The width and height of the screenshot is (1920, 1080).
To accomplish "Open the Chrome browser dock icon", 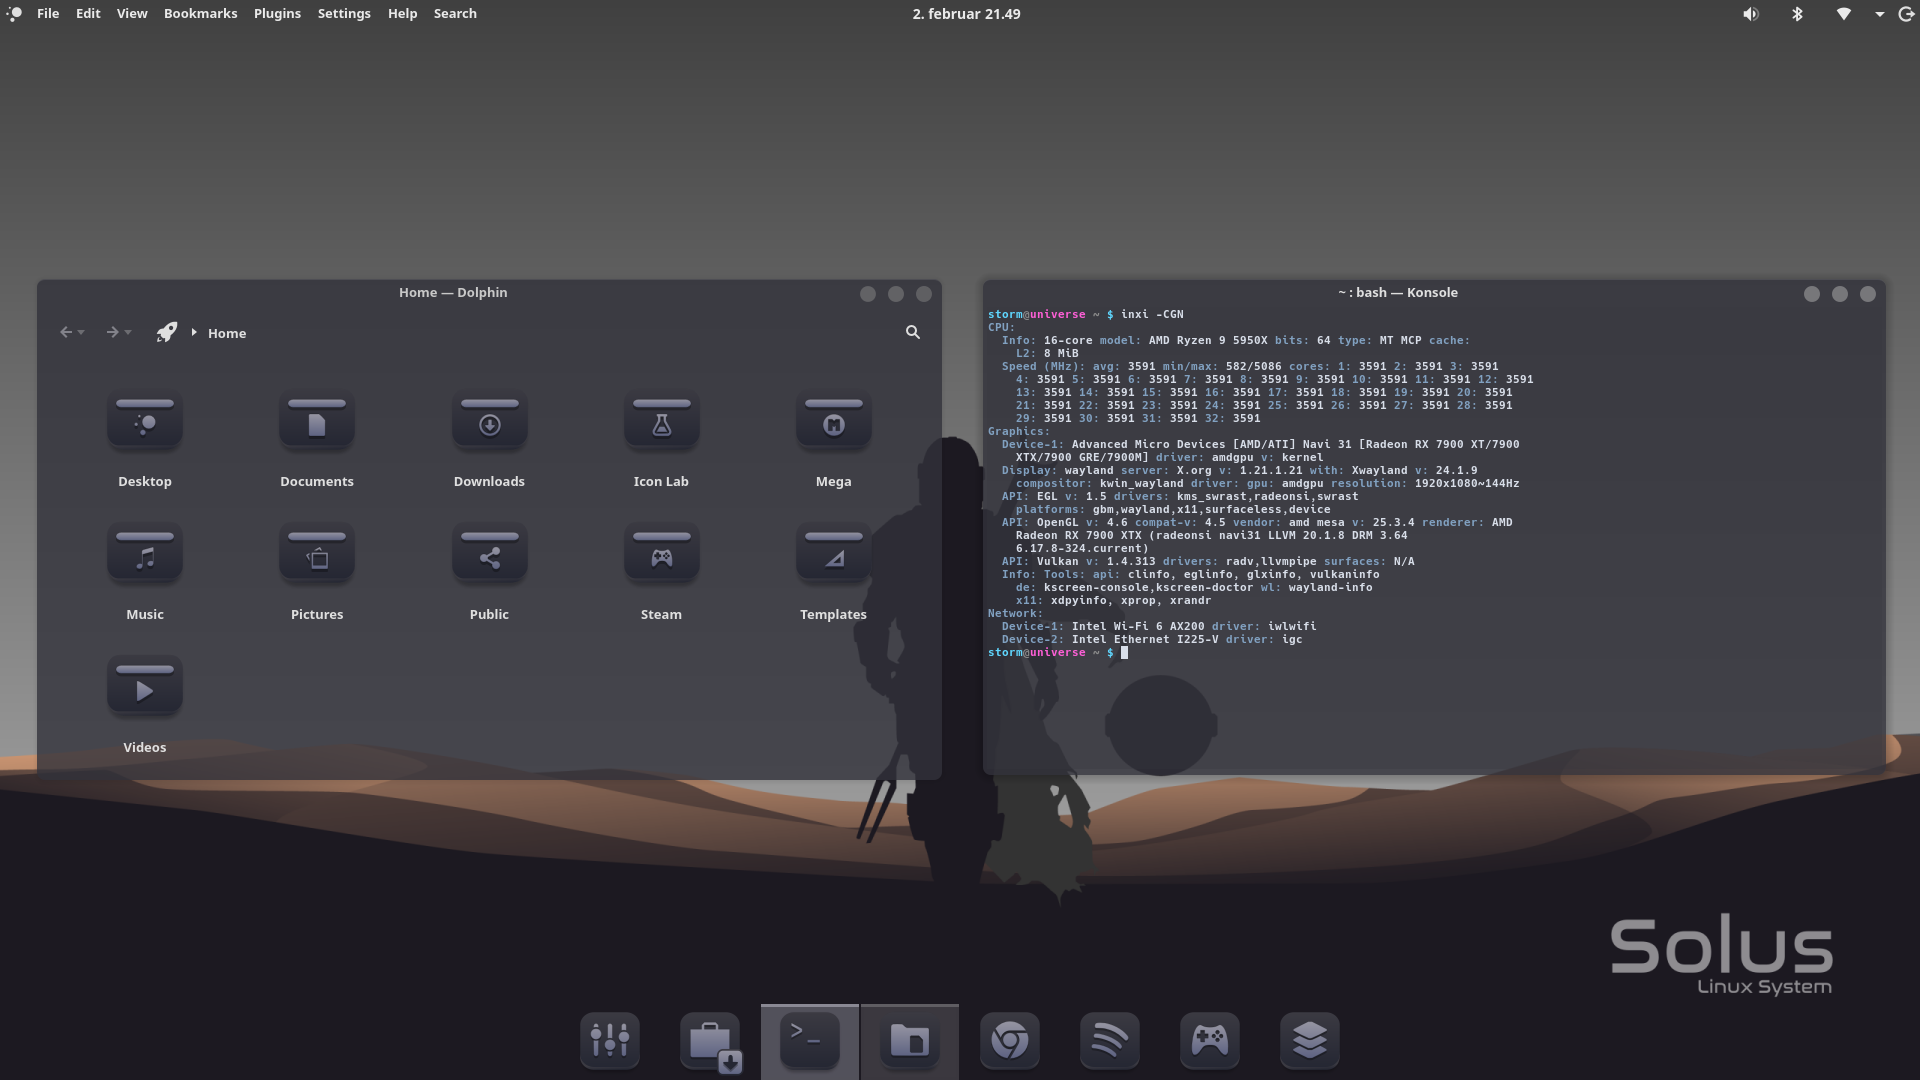I will pos(1009,1041).
